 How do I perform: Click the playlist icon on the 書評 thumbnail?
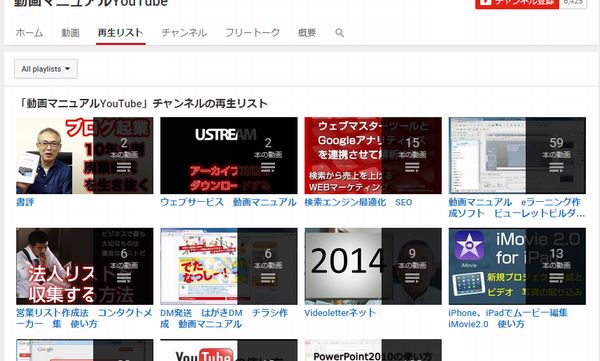click(124, 167)
